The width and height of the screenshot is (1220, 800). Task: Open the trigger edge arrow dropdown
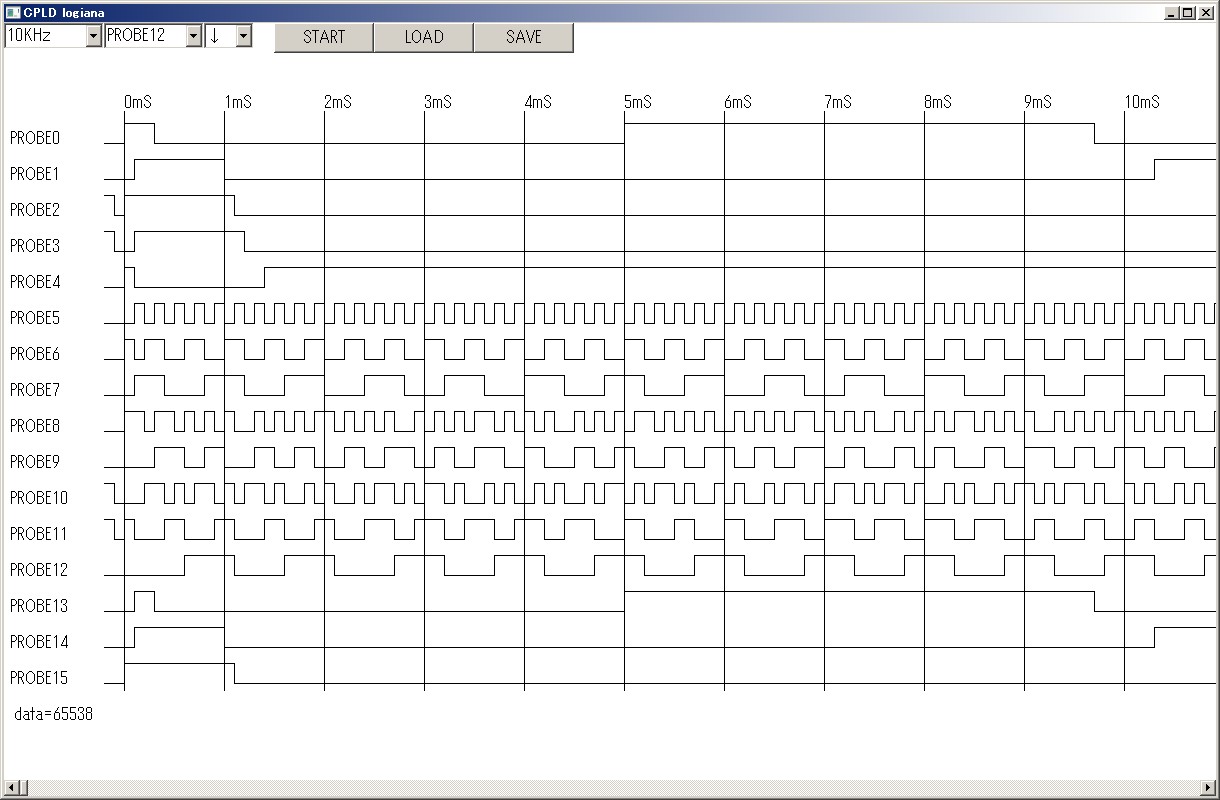(x=243, y=36)
